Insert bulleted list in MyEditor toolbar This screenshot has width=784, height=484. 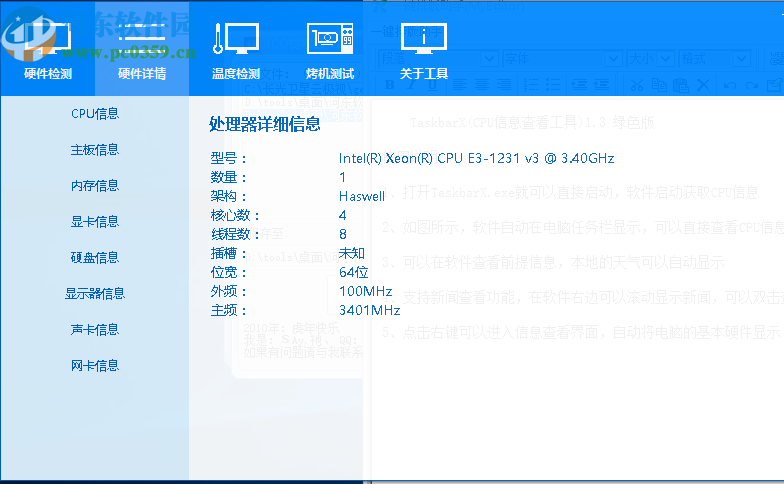pos(553,85)
